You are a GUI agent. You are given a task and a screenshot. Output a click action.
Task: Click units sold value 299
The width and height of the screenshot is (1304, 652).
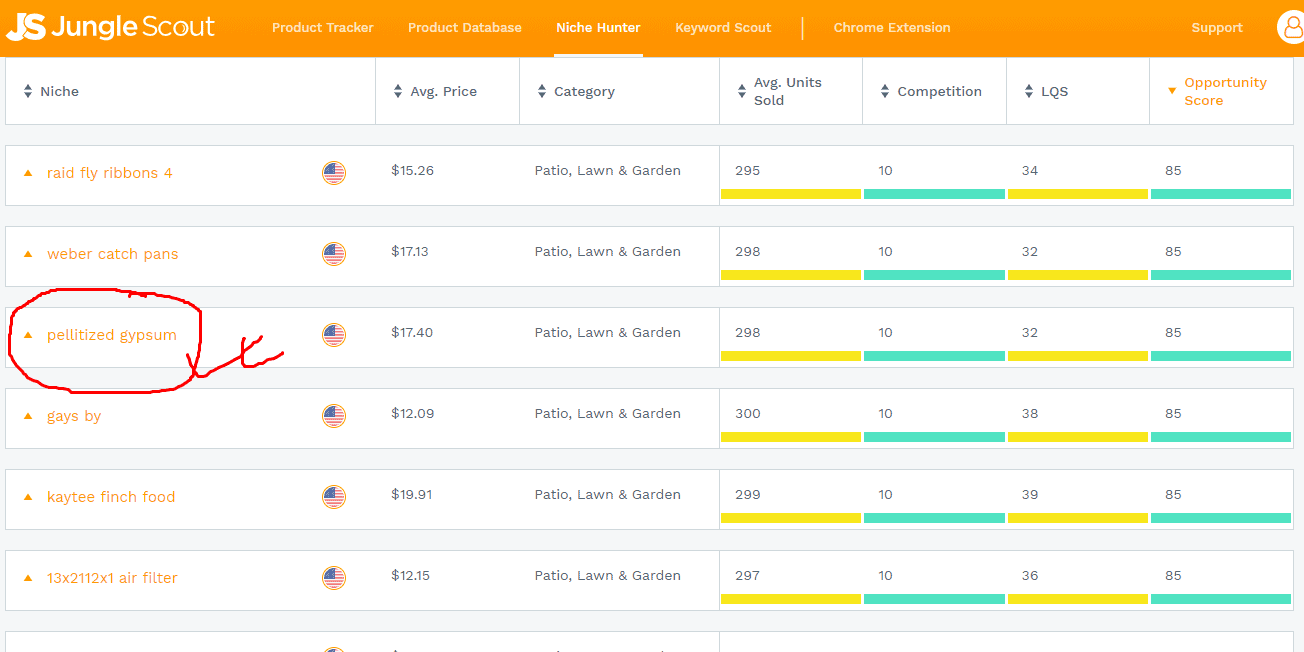point(748,495)
